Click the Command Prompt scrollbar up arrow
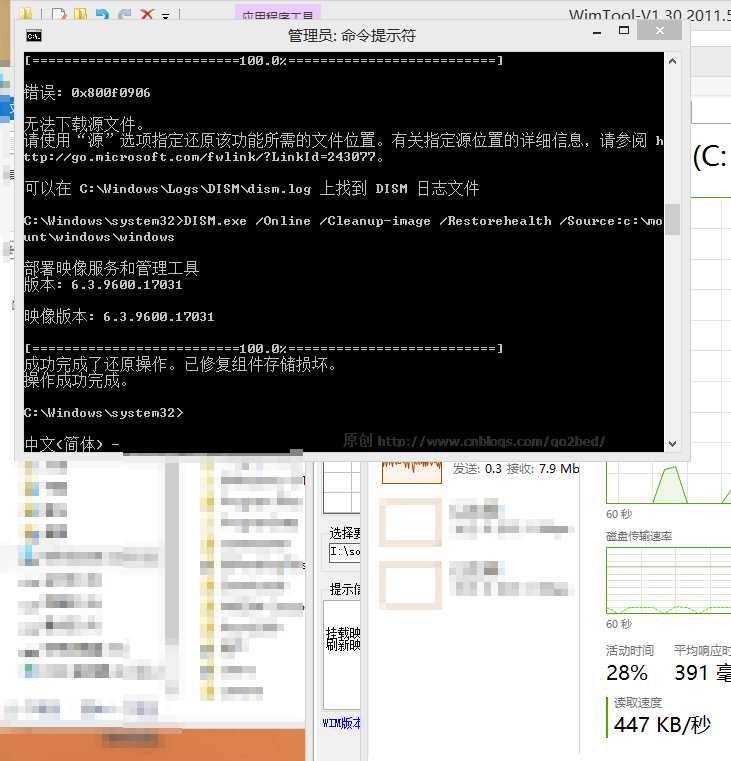Viewport: 731px width, 761px height. pyautogui.click(x=672, y=62)
